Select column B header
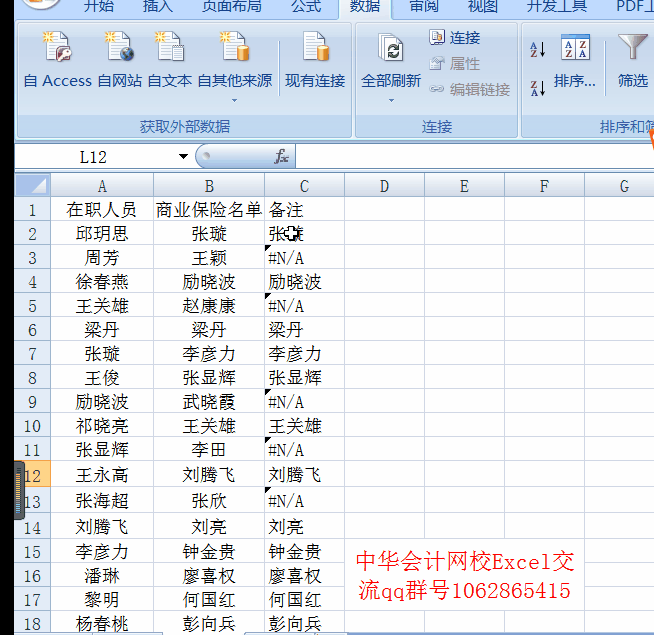 (209, 185)
